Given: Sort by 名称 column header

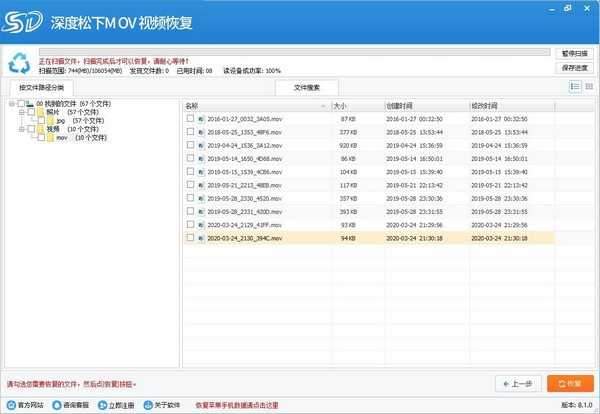Looking at the screenshot, I should (257, 106).
